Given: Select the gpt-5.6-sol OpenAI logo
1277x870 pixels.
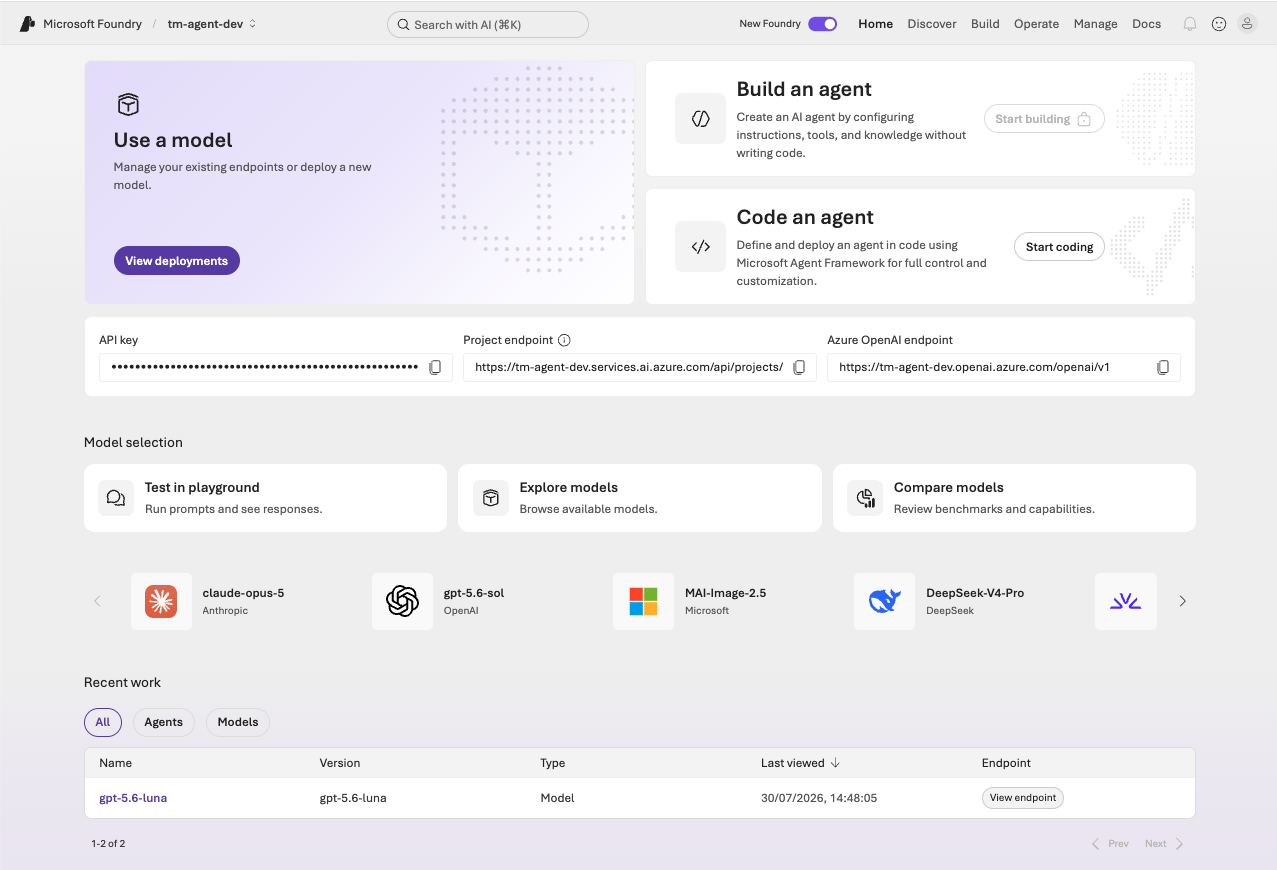Looking at the screenshot, I should (x=402, y=601).
